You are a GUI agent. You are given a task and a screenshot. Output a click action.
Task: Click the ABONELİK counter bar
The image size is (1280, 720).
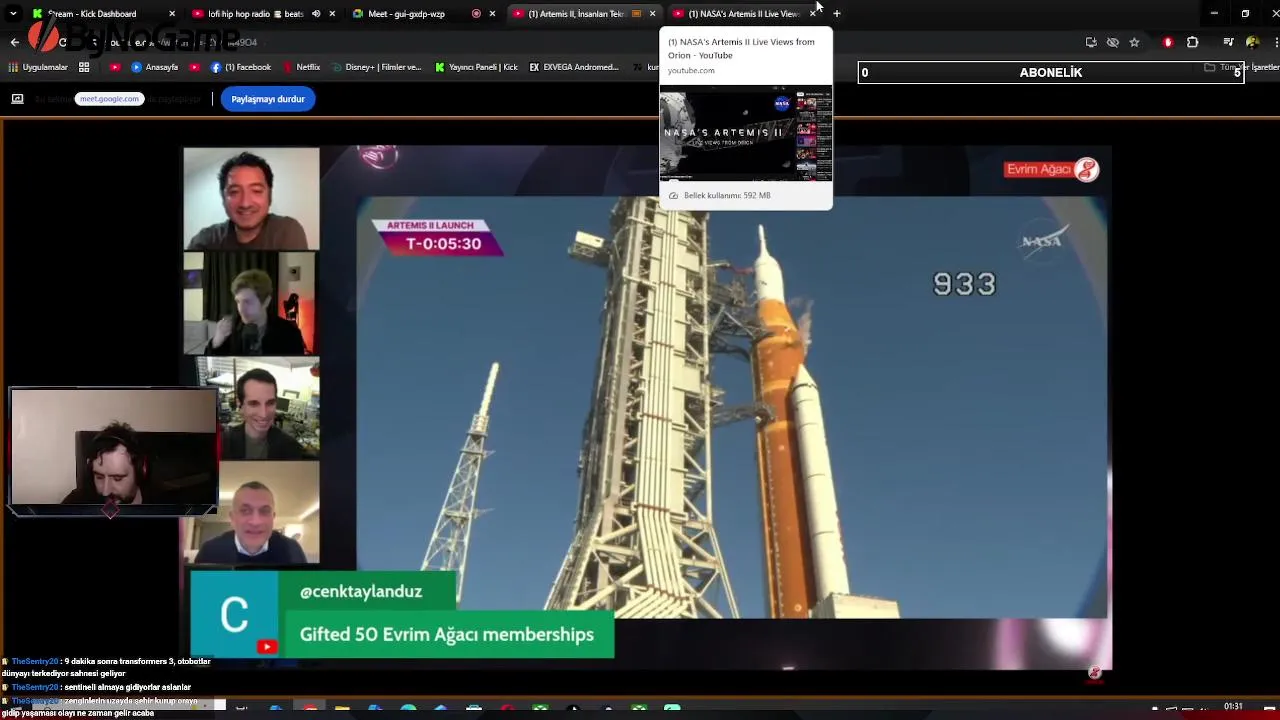[1050, 72]
